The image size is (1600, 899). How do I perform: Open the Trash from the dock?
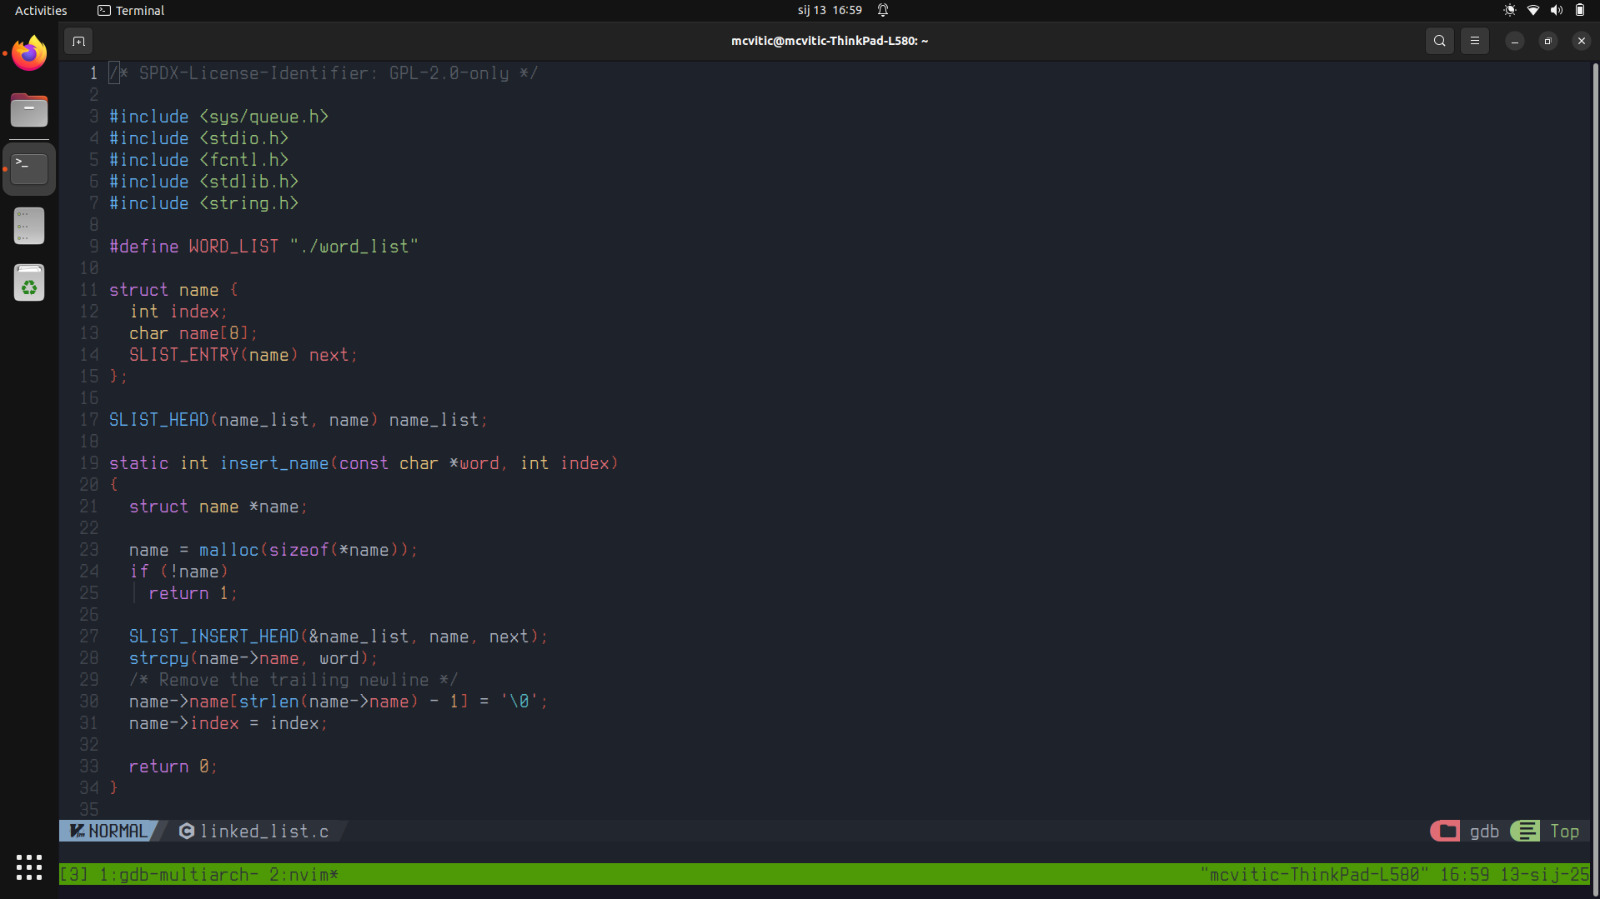(x=29, y=284)
